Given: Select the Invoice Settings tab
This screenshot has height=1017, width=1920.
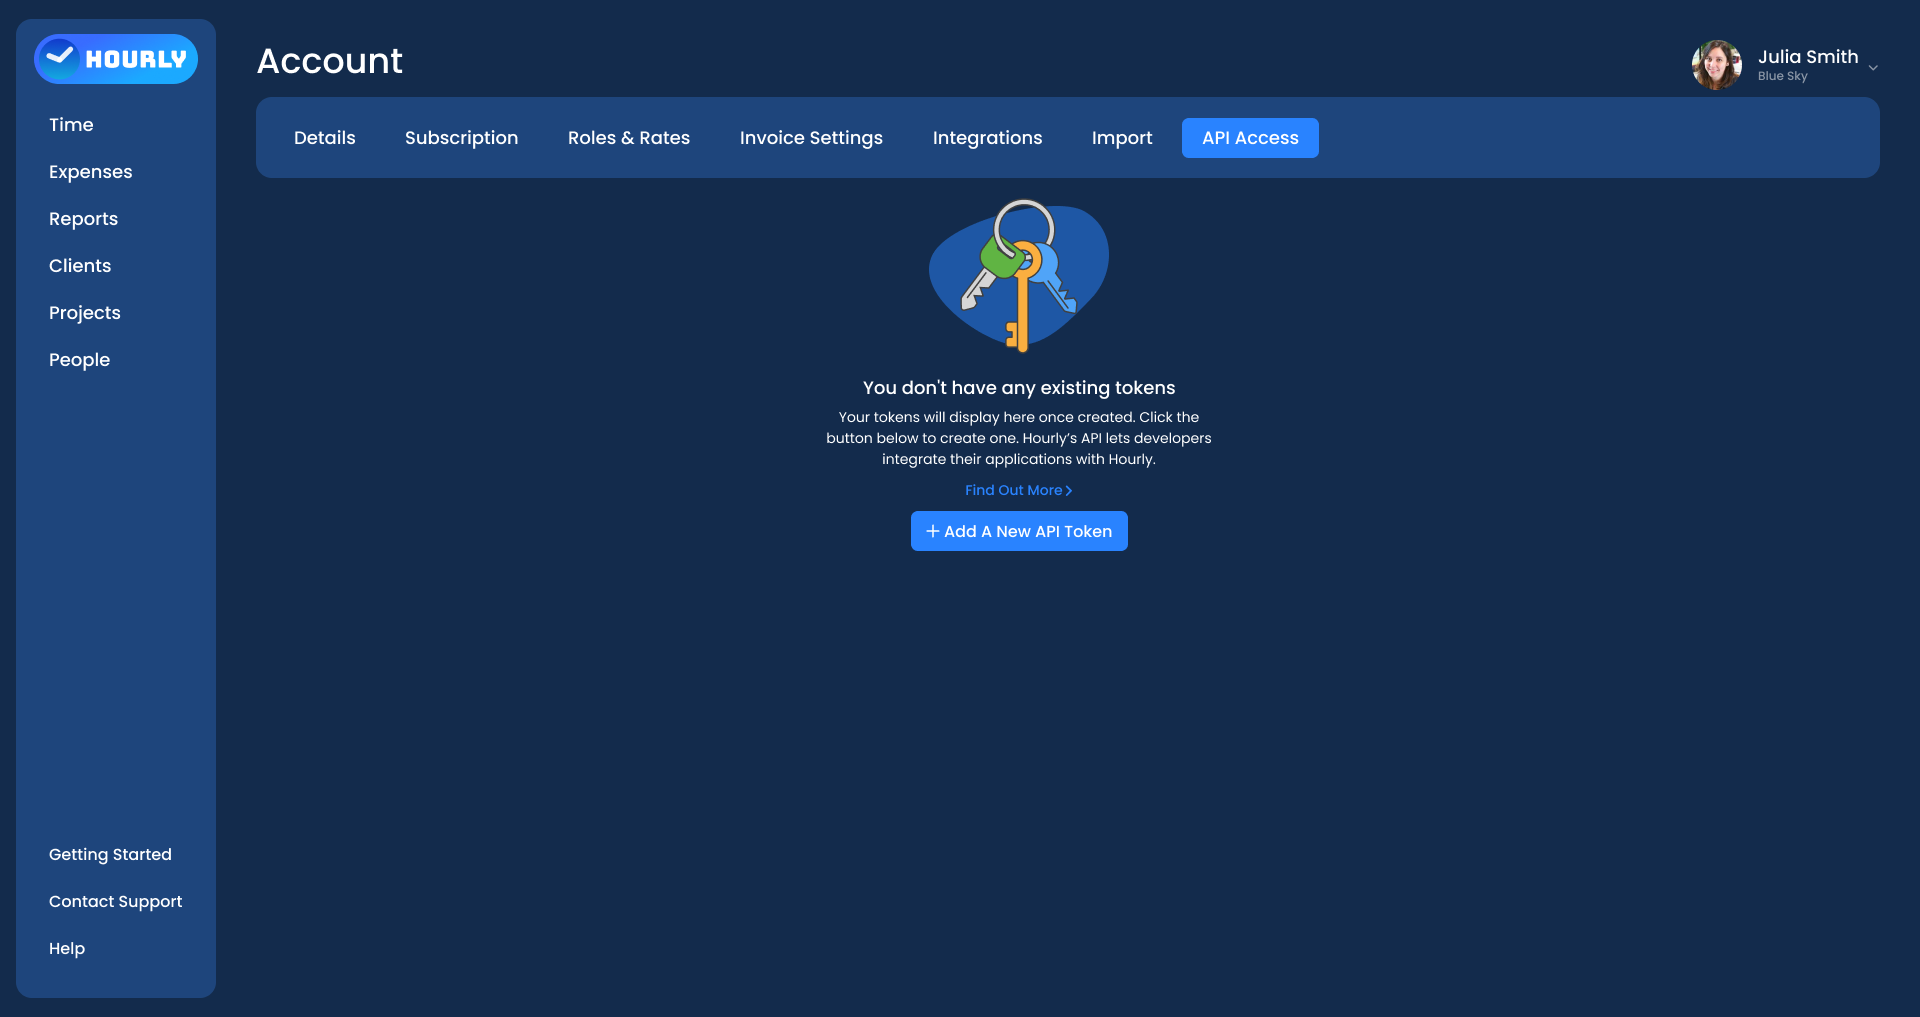Looking at the screenshot, I should [811, 138].
